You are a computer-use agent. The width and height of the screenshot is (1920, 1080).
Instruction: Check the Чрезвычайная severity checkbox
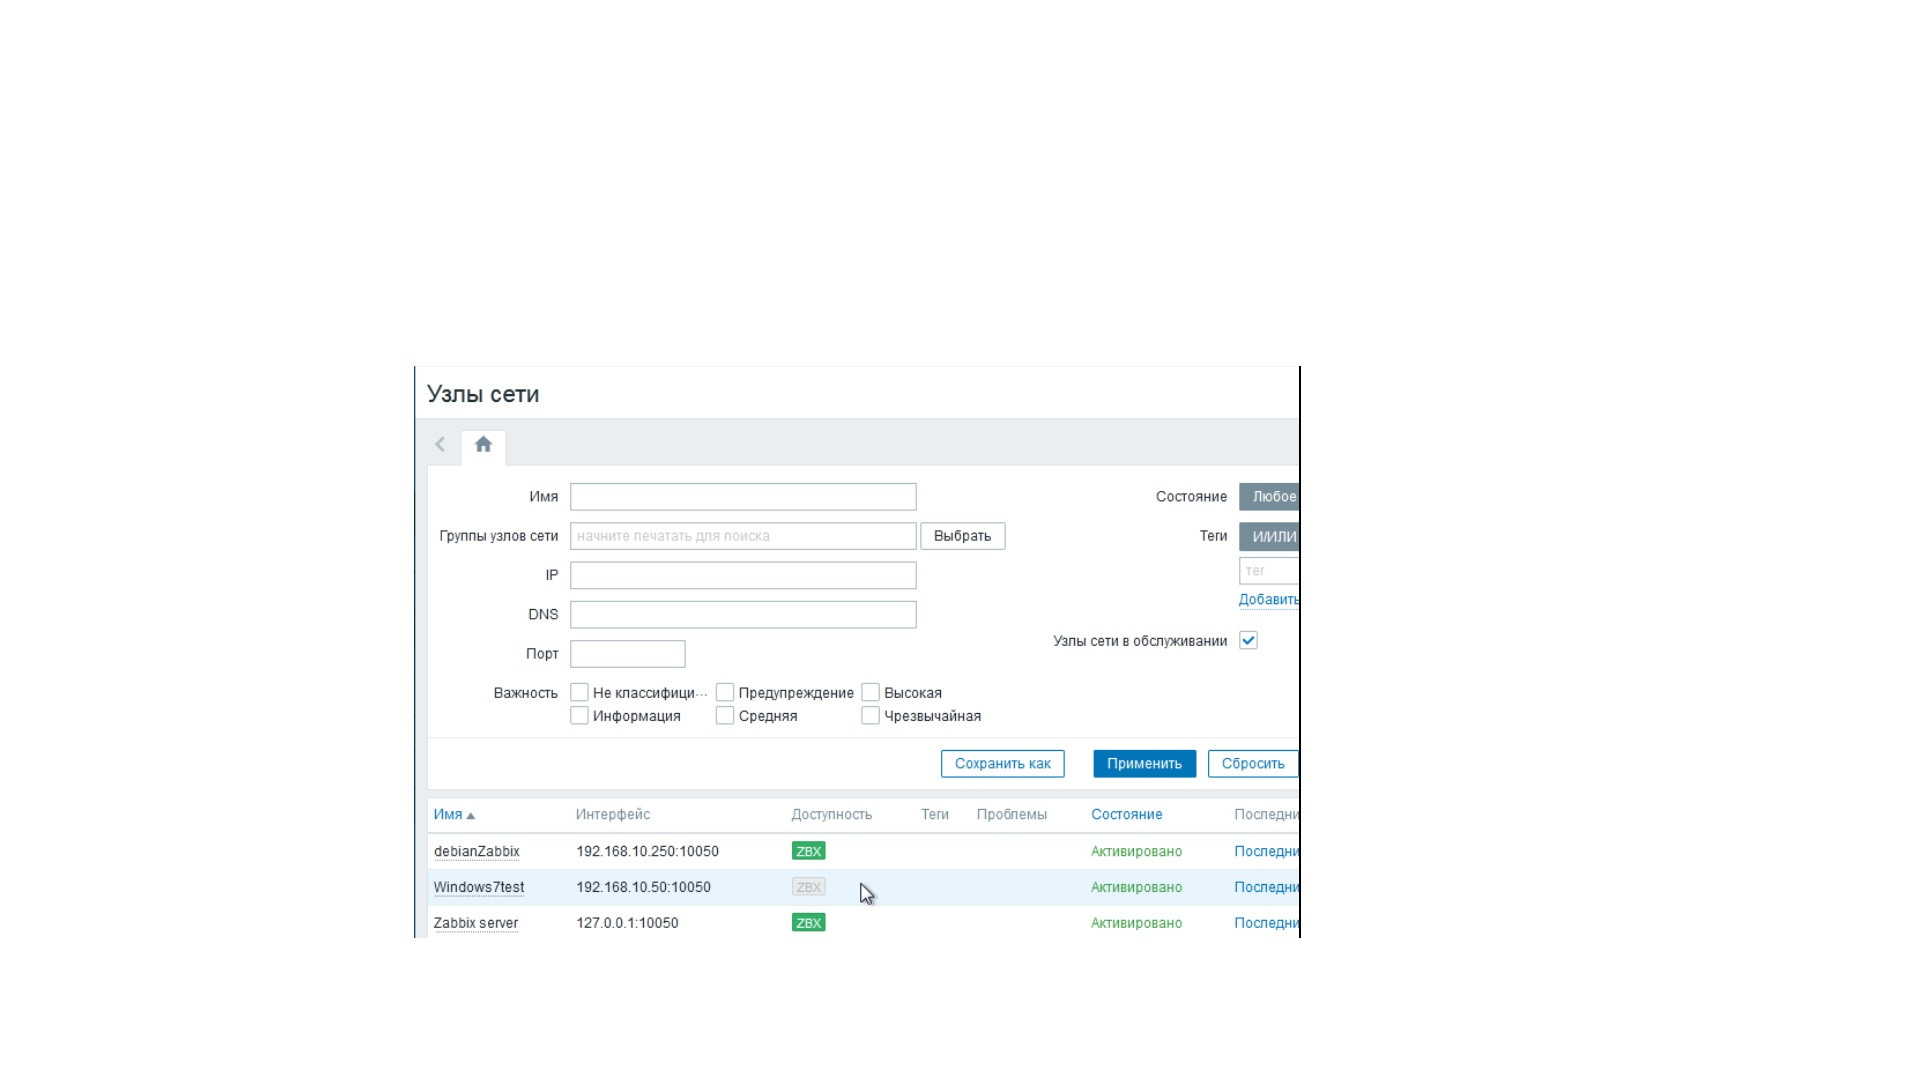[x=870, y=716]
